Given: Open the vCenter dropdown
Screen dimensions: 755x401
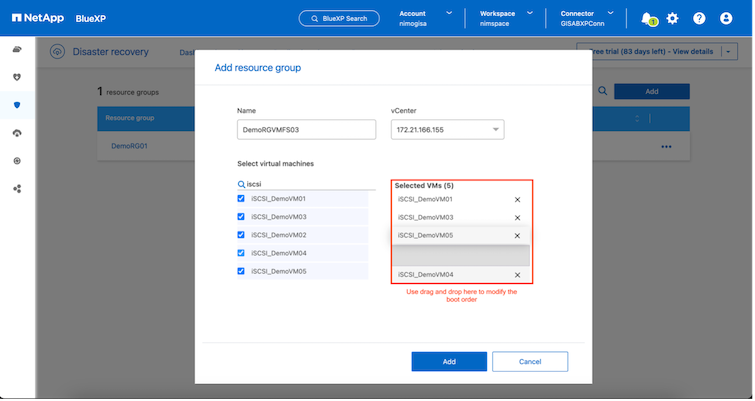Looking at the screenshot, I should (x=446, y=130).
